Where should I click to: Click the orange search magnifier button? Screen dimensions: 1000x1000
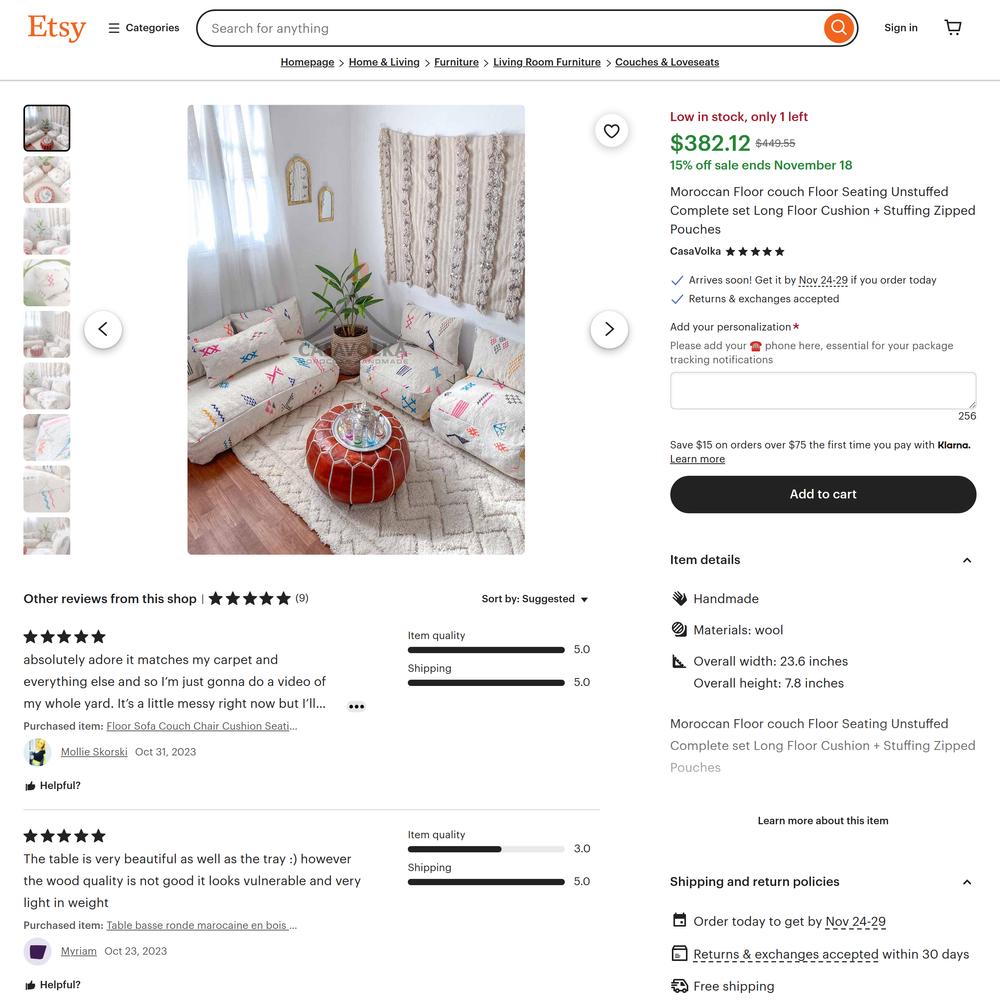coord(839,28)
